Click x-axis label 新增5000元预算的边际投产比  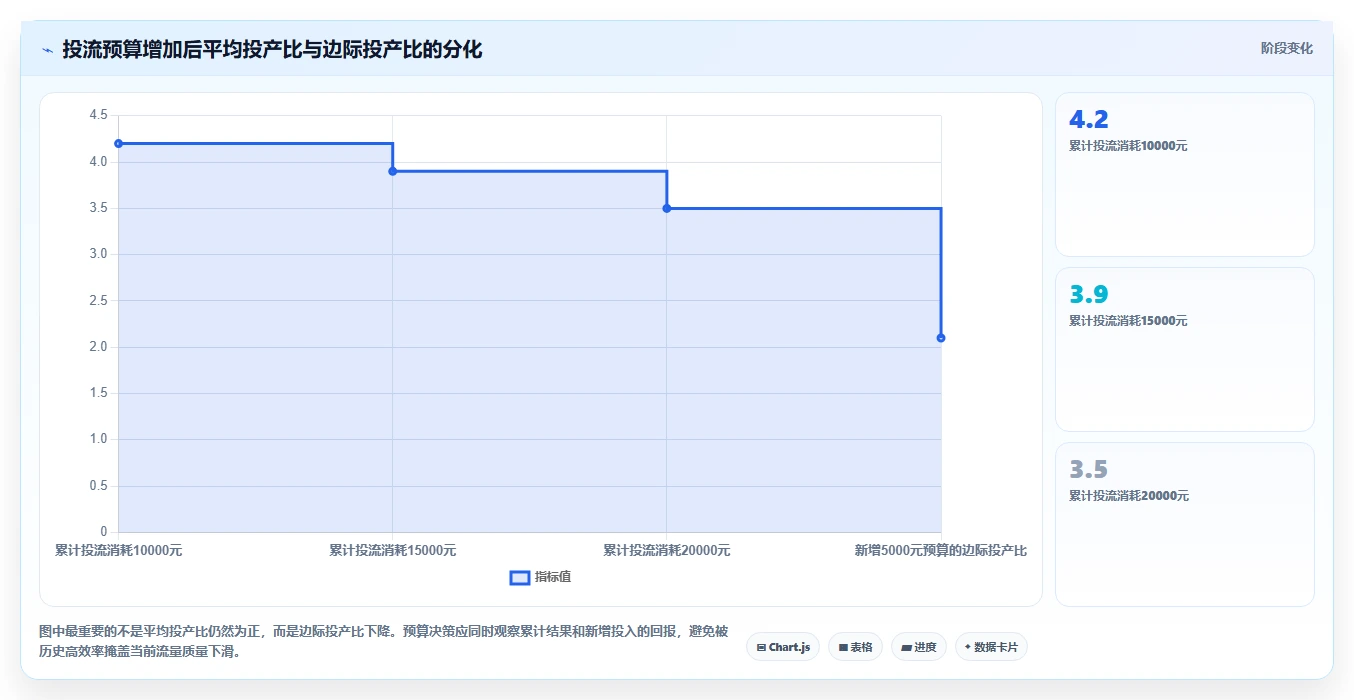(940, 550)
